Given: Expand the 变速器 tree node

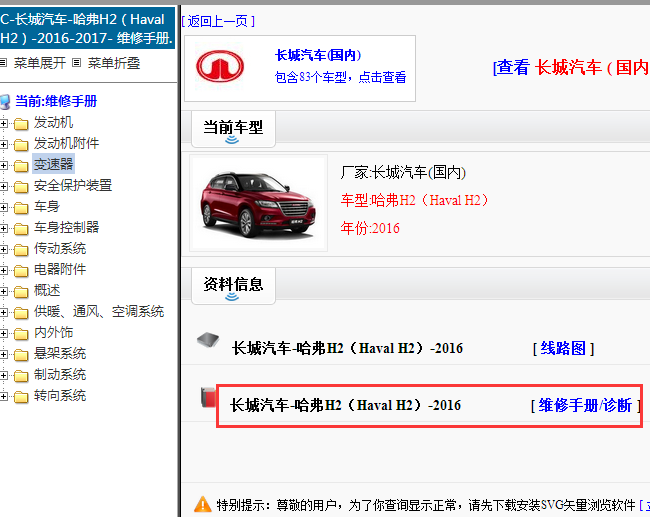Looking at the screenshot, I should click(x=3, y=165).
